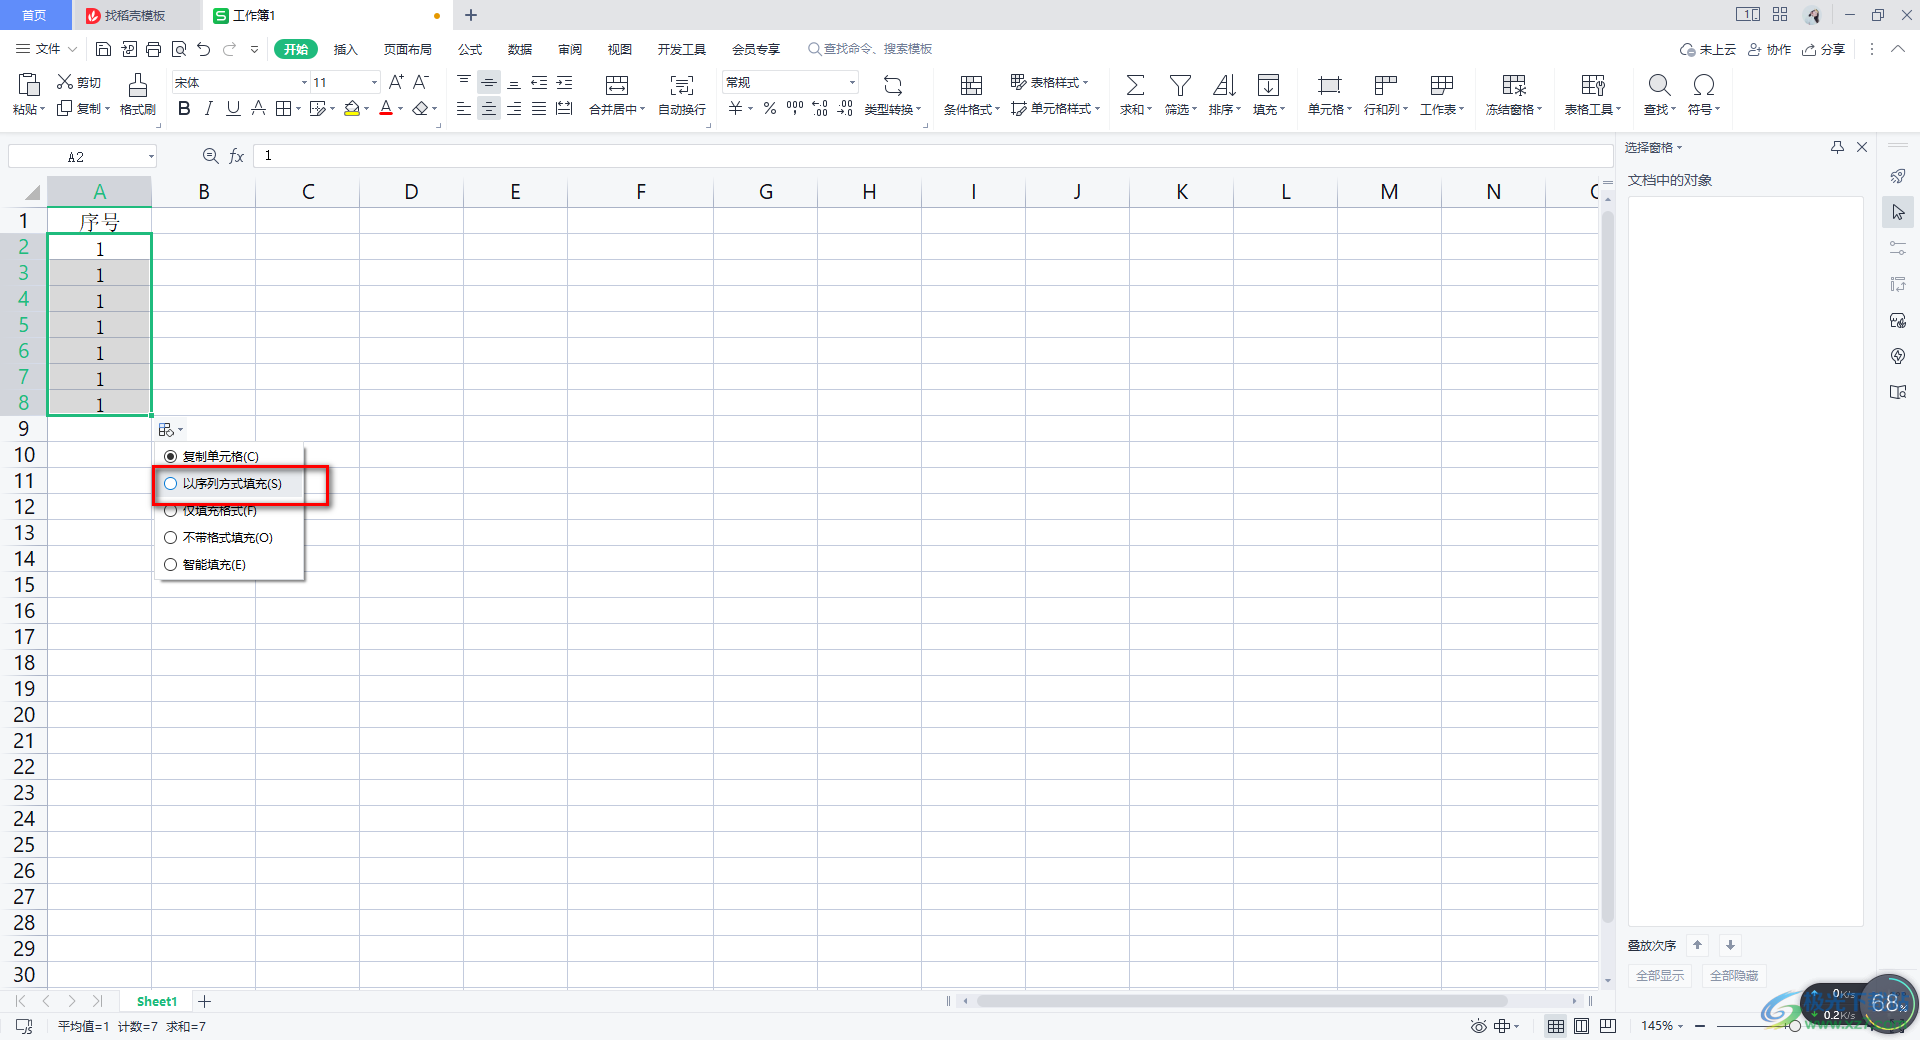Click the Table Tools icon
Screen dimensions: 1920x1040
[x=1593, y=85]
